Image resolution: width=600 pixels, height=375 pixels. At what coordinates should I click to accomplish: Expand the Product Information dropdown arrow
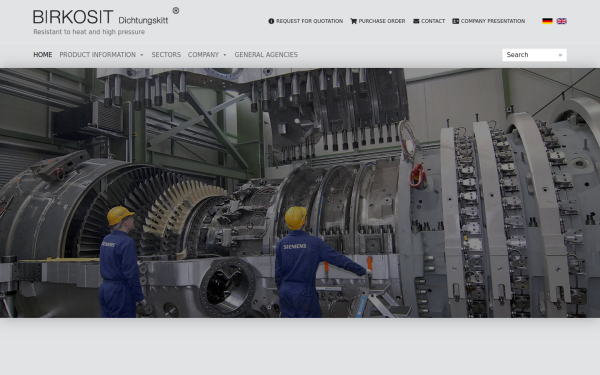[142, 55]
